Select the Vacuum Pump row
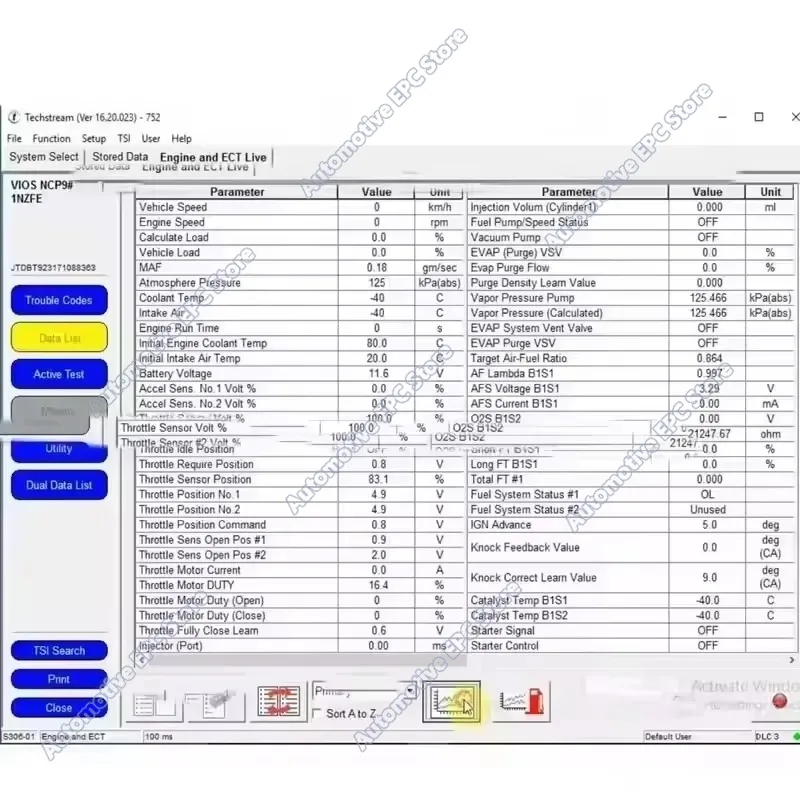Viewport: 800px width, 800px height. 631,237
